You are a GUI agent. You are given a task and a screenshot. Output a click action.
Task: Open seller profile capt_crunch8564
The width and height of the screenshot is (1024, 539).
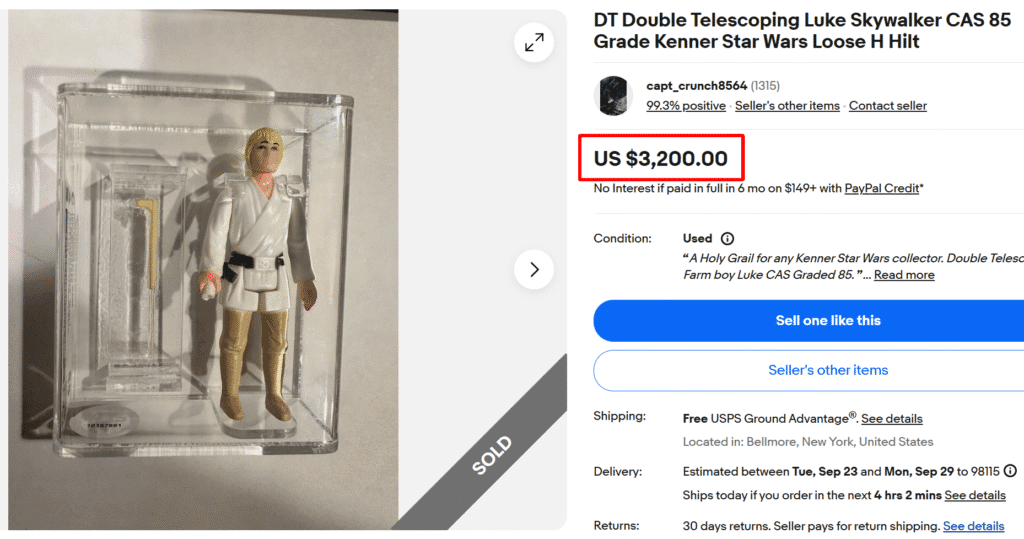696,86
